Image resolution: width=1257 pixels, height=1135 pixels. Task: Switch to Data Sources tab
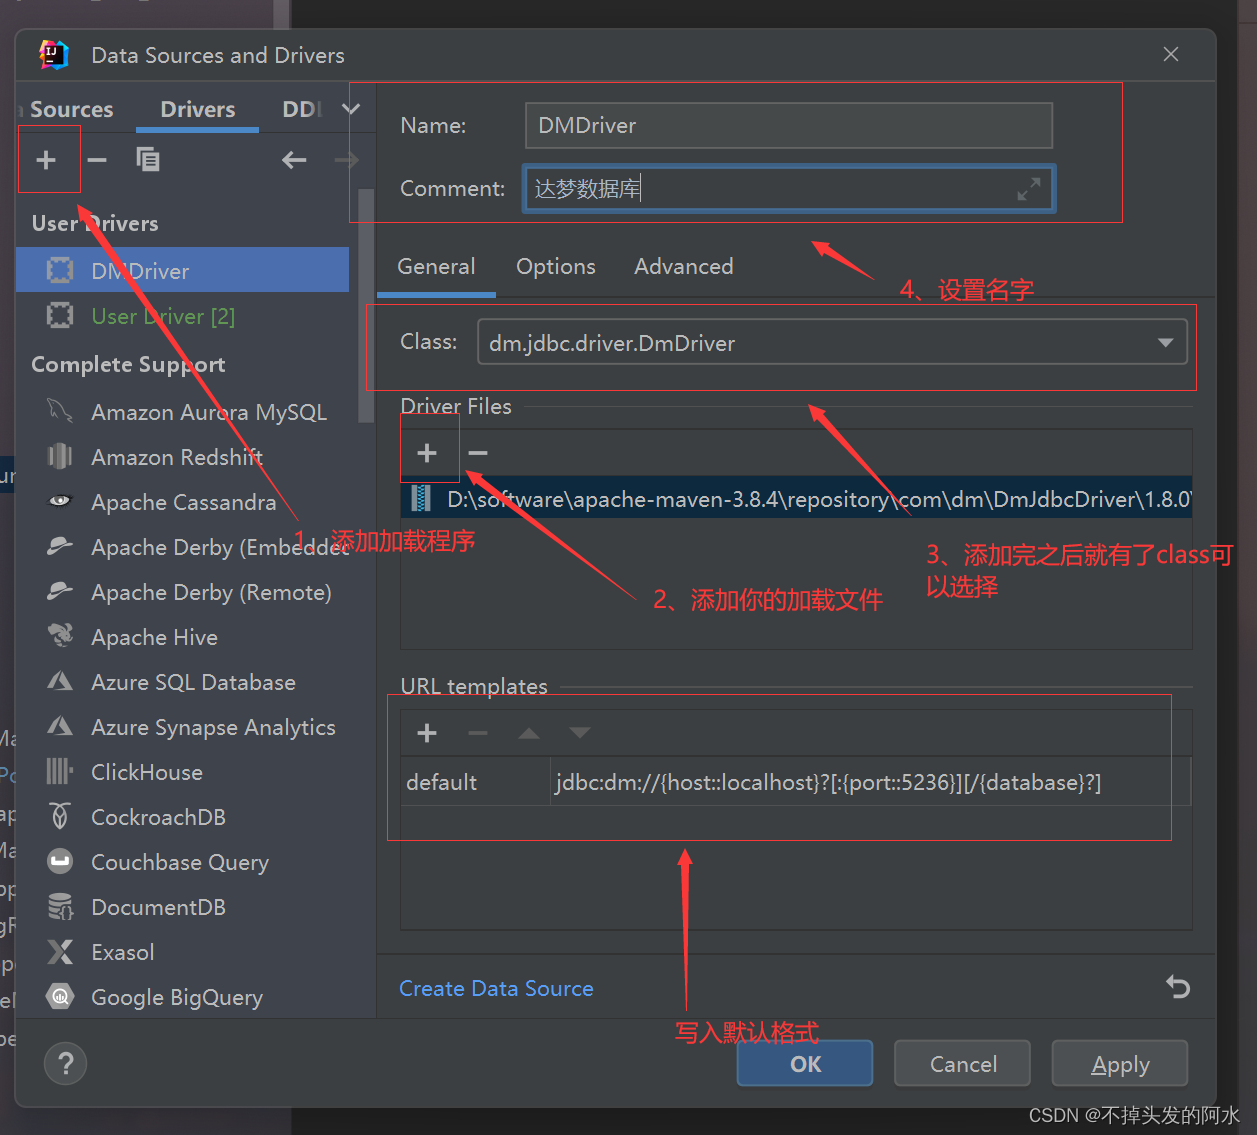tap(67, 109)
